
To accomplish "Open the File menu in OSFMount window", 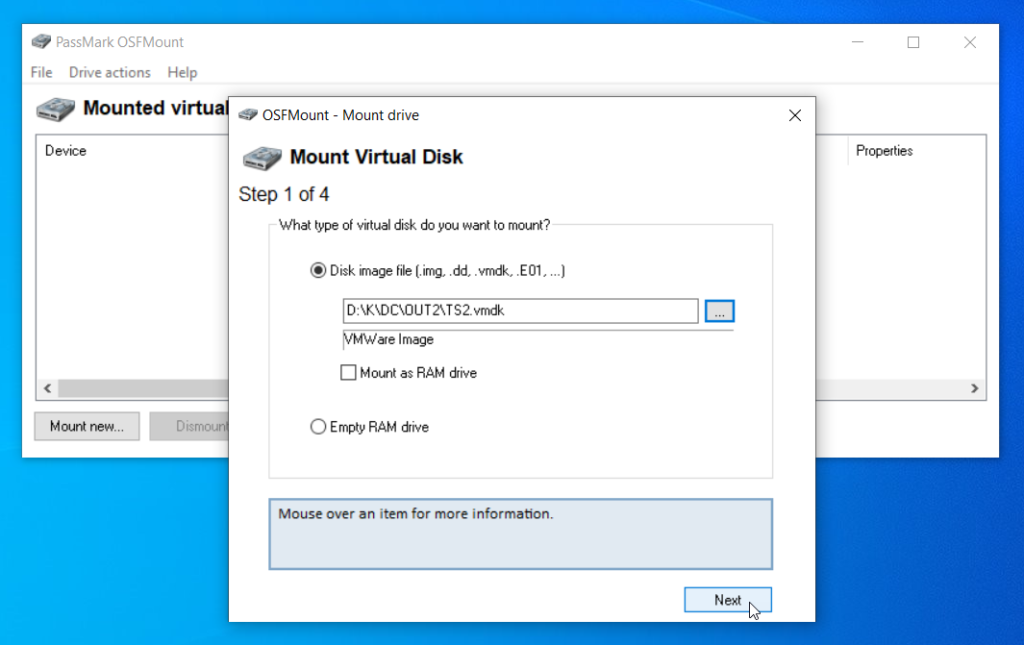I will [41, 72].
